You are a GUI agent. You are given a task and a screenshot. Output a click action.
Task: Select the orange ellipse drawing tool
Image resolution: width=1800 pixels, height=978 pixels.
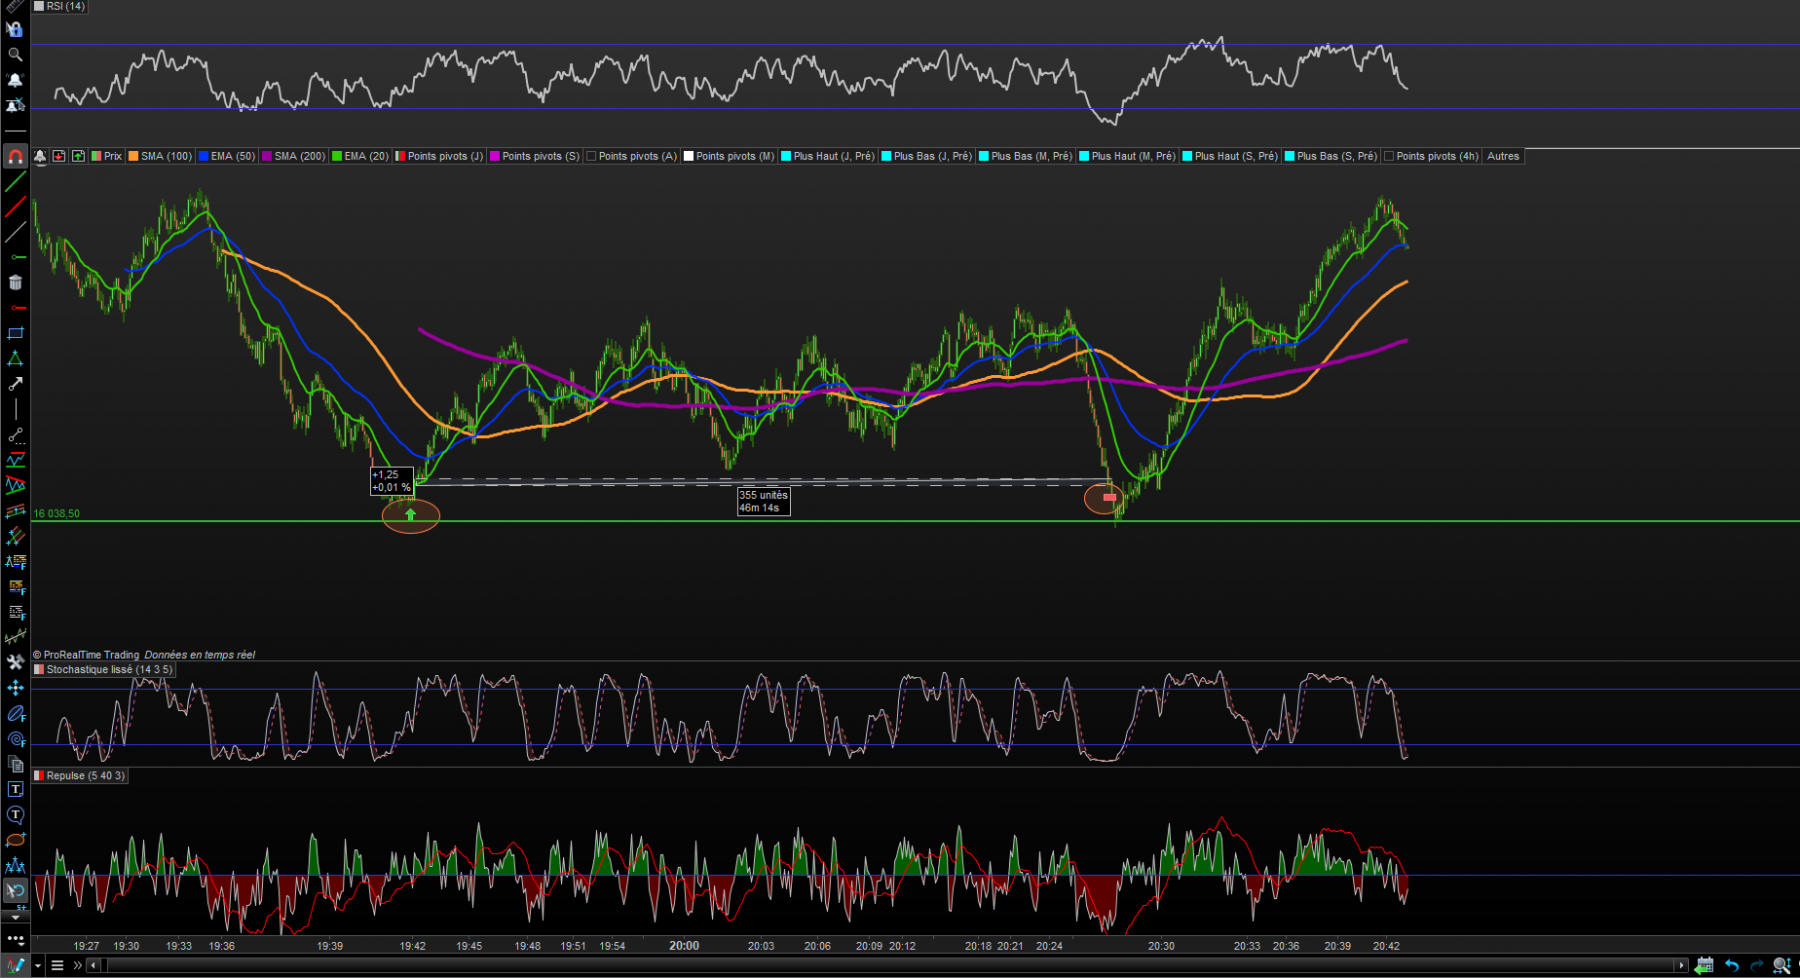(15, 840)
